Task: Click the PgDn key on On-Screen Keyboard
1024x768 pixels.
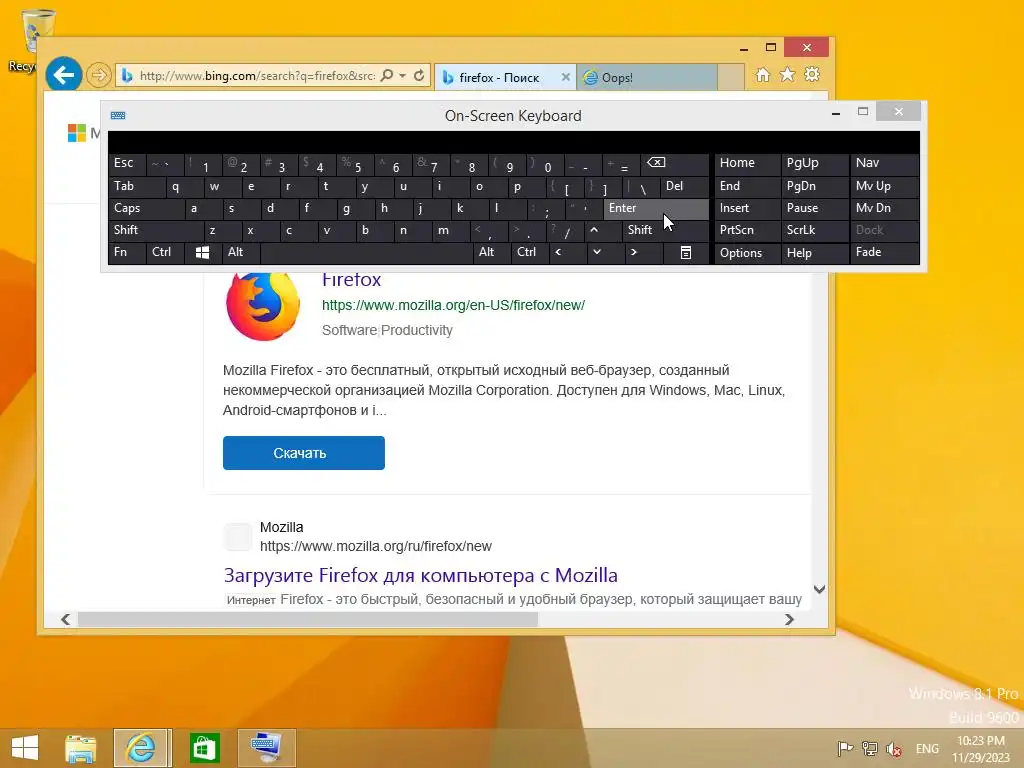Action: pos(815,186)
